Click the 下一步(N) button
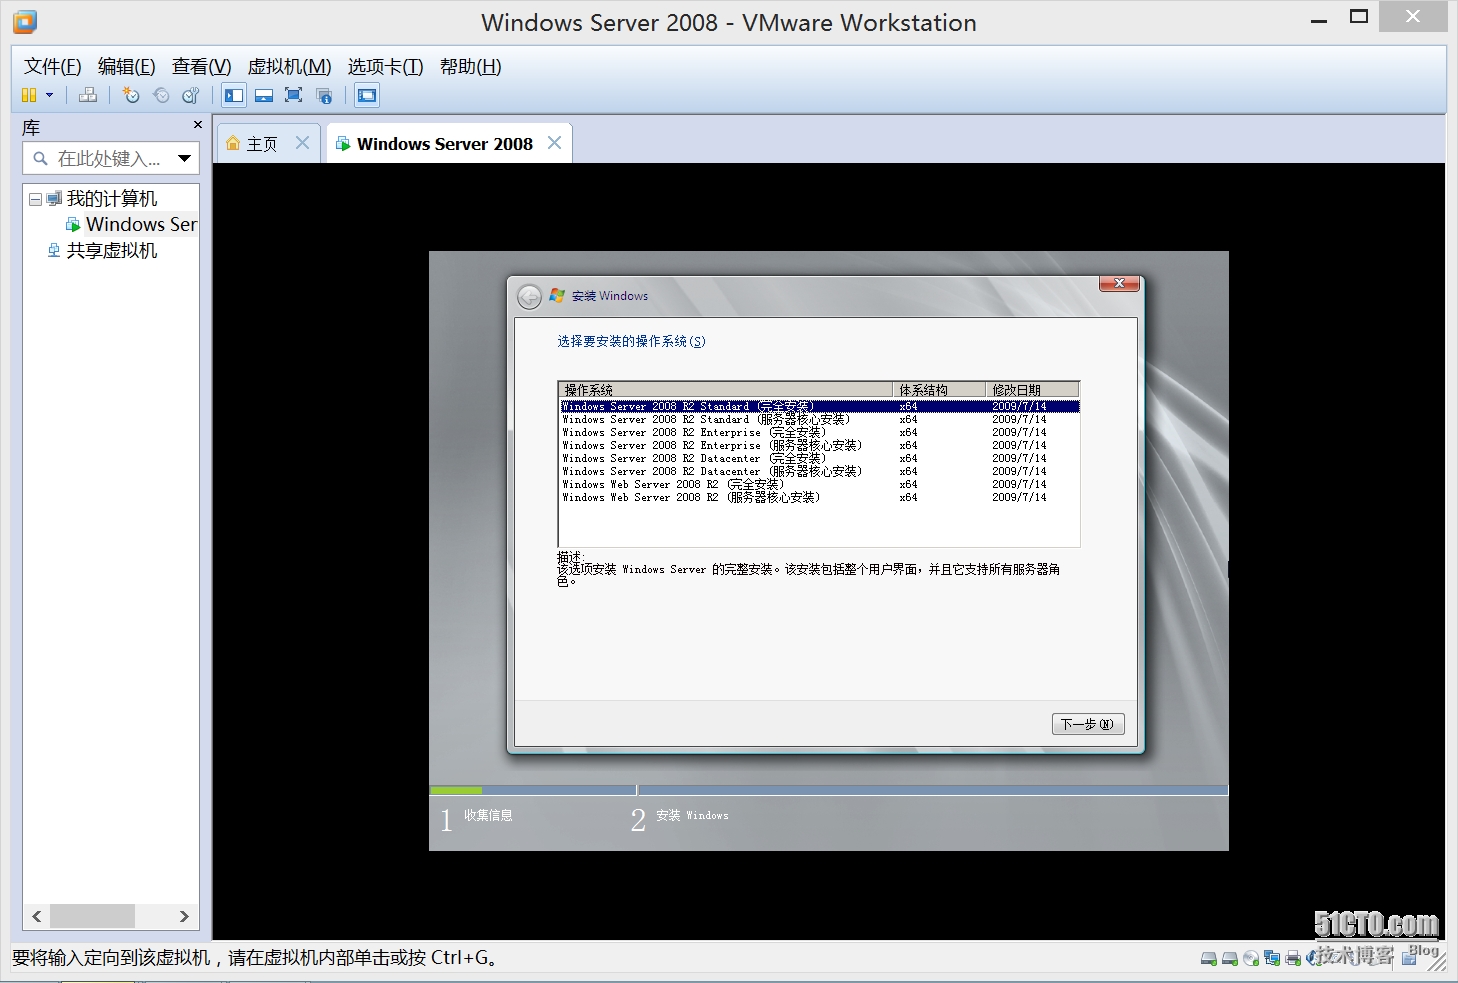1458x983 pixels. point(1088,724)
